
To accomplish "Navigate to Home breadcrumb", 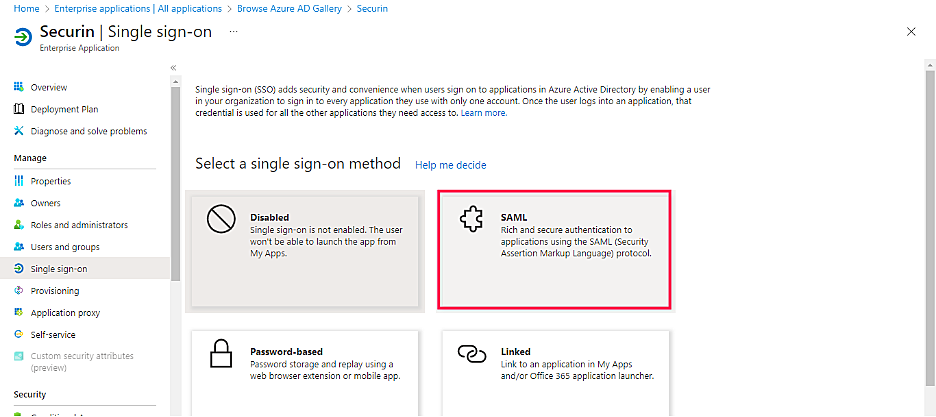I will coord(26,9).
